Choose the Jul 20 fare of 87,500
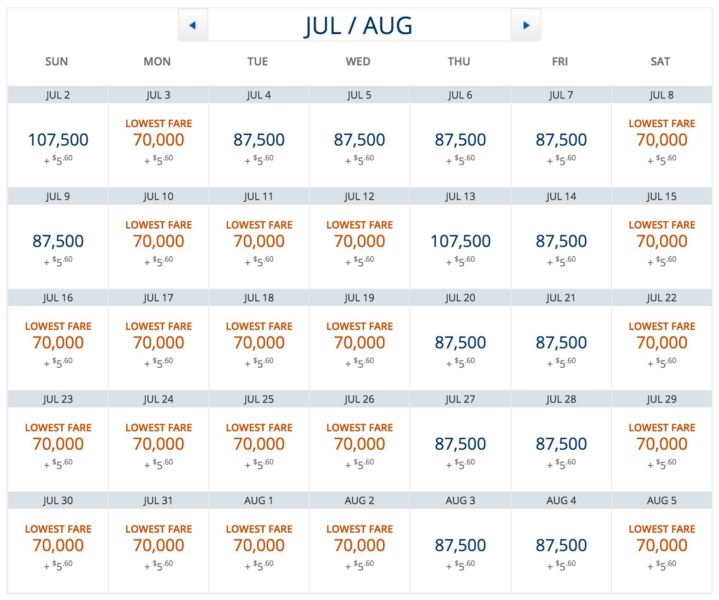The image size is (719, 600). [x=460, y=343]
